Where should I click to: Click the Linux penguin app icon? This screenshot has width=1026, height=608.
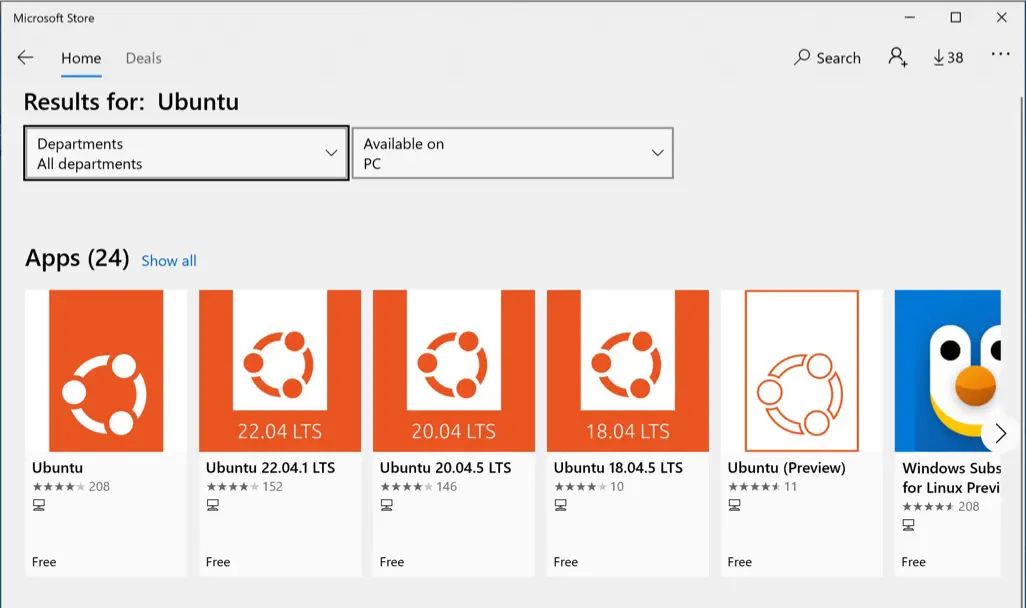point(950,371)
